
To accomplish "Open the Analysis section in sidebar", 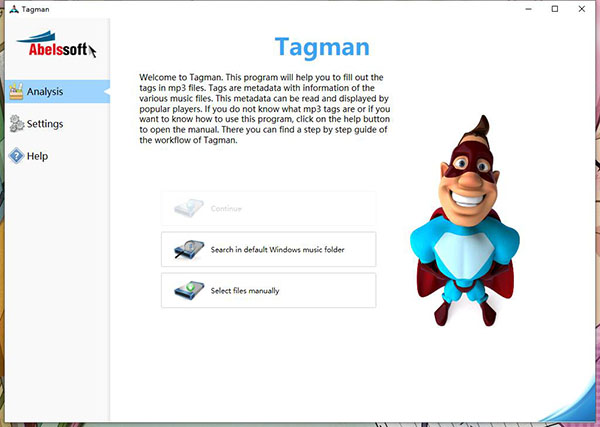I will coord(57,91).
